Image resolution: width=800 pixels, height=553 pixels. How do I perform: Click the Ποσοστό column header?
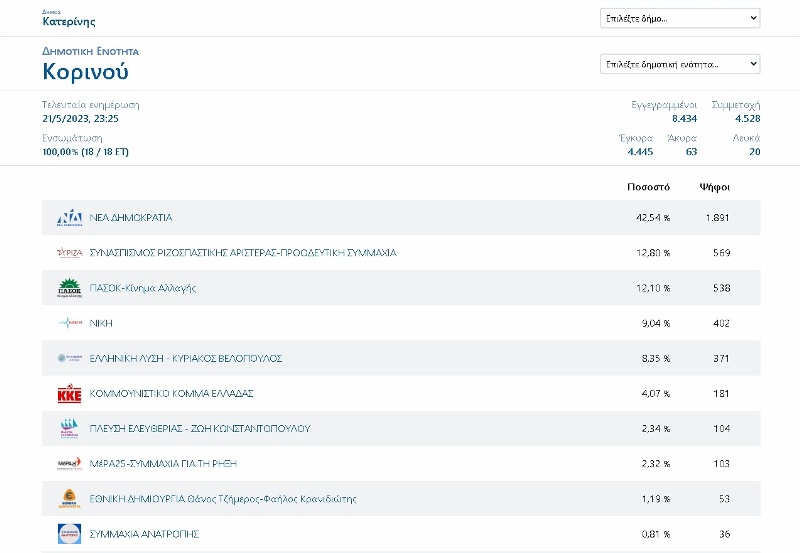click(x=648, y=187)
